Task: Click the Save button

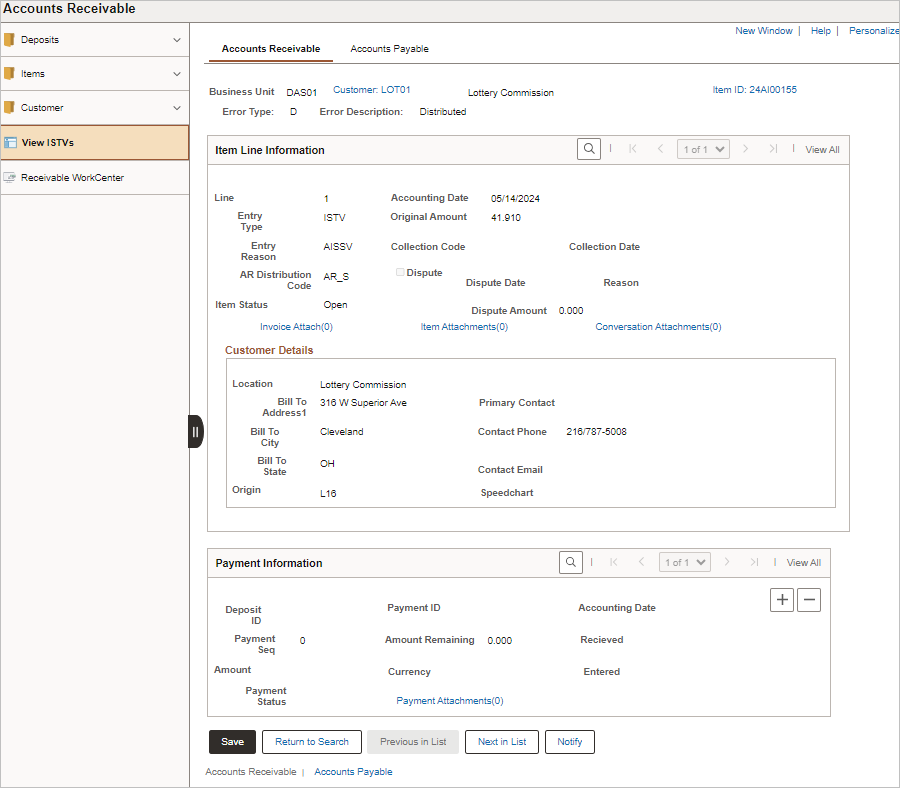Action: 232,742
